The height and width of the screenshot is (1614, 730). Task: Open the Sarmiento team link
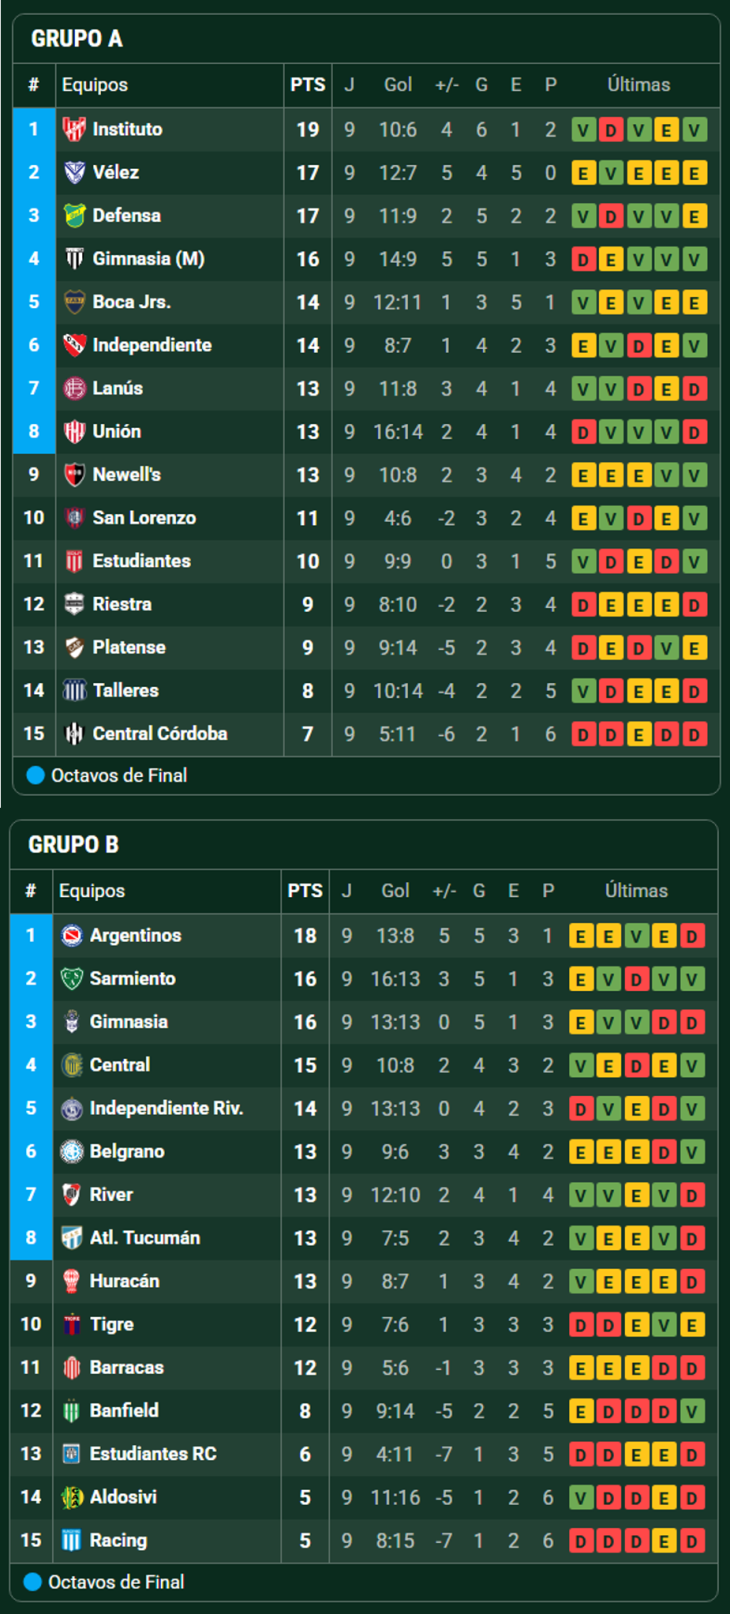(132, 978)
